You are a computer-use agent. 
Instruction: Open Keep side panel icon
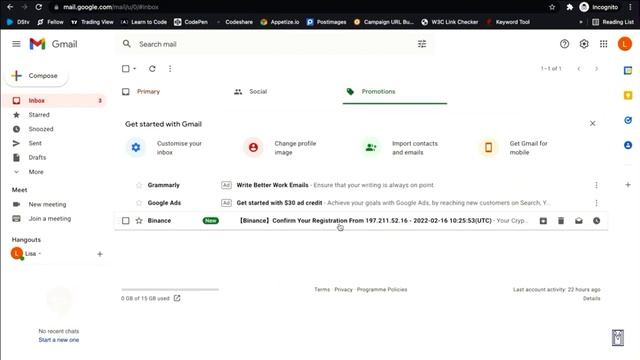click(x=628, y=96)
